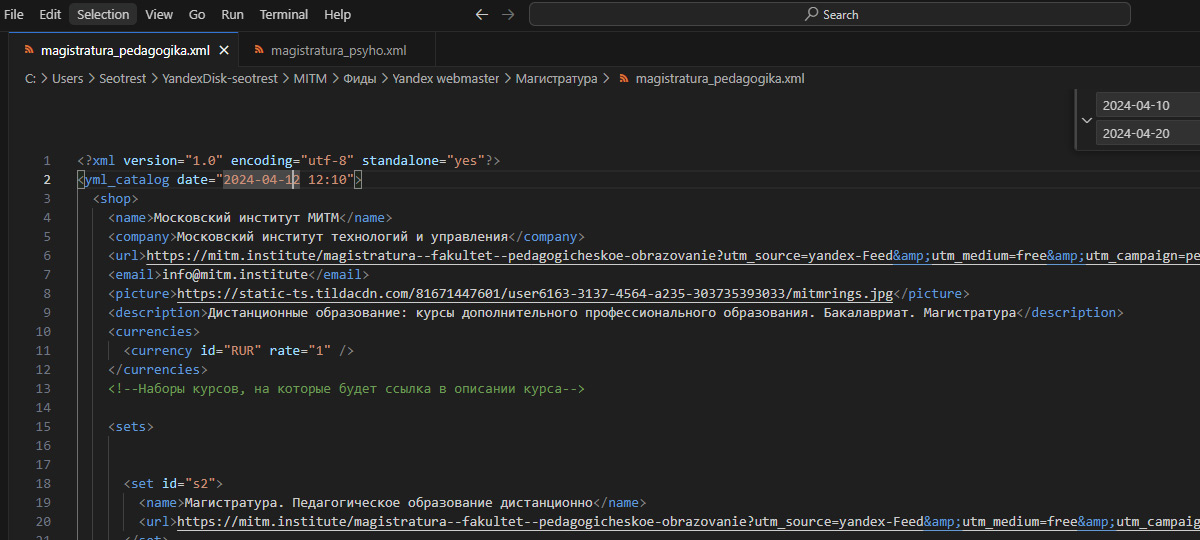Click the XML file icon on magistratura_pedagogika.xml tab
This screenshot has height=540, width=1200.
point(30,50)
